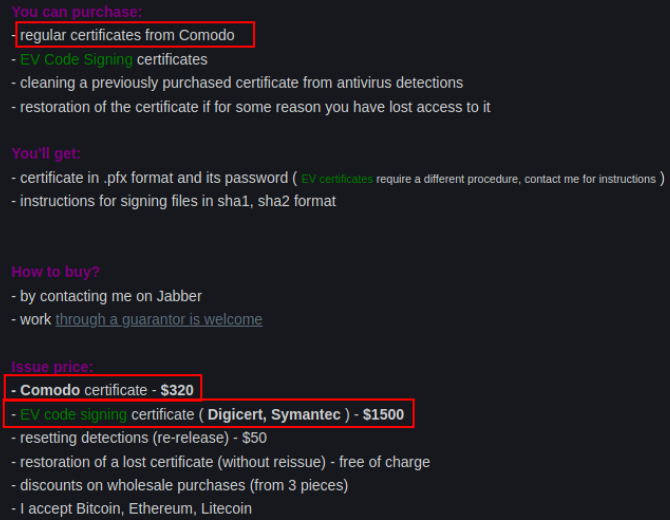Click the 'You'll get:' heading
Screen dimensions: 670x520
click(x=46, y=153)
